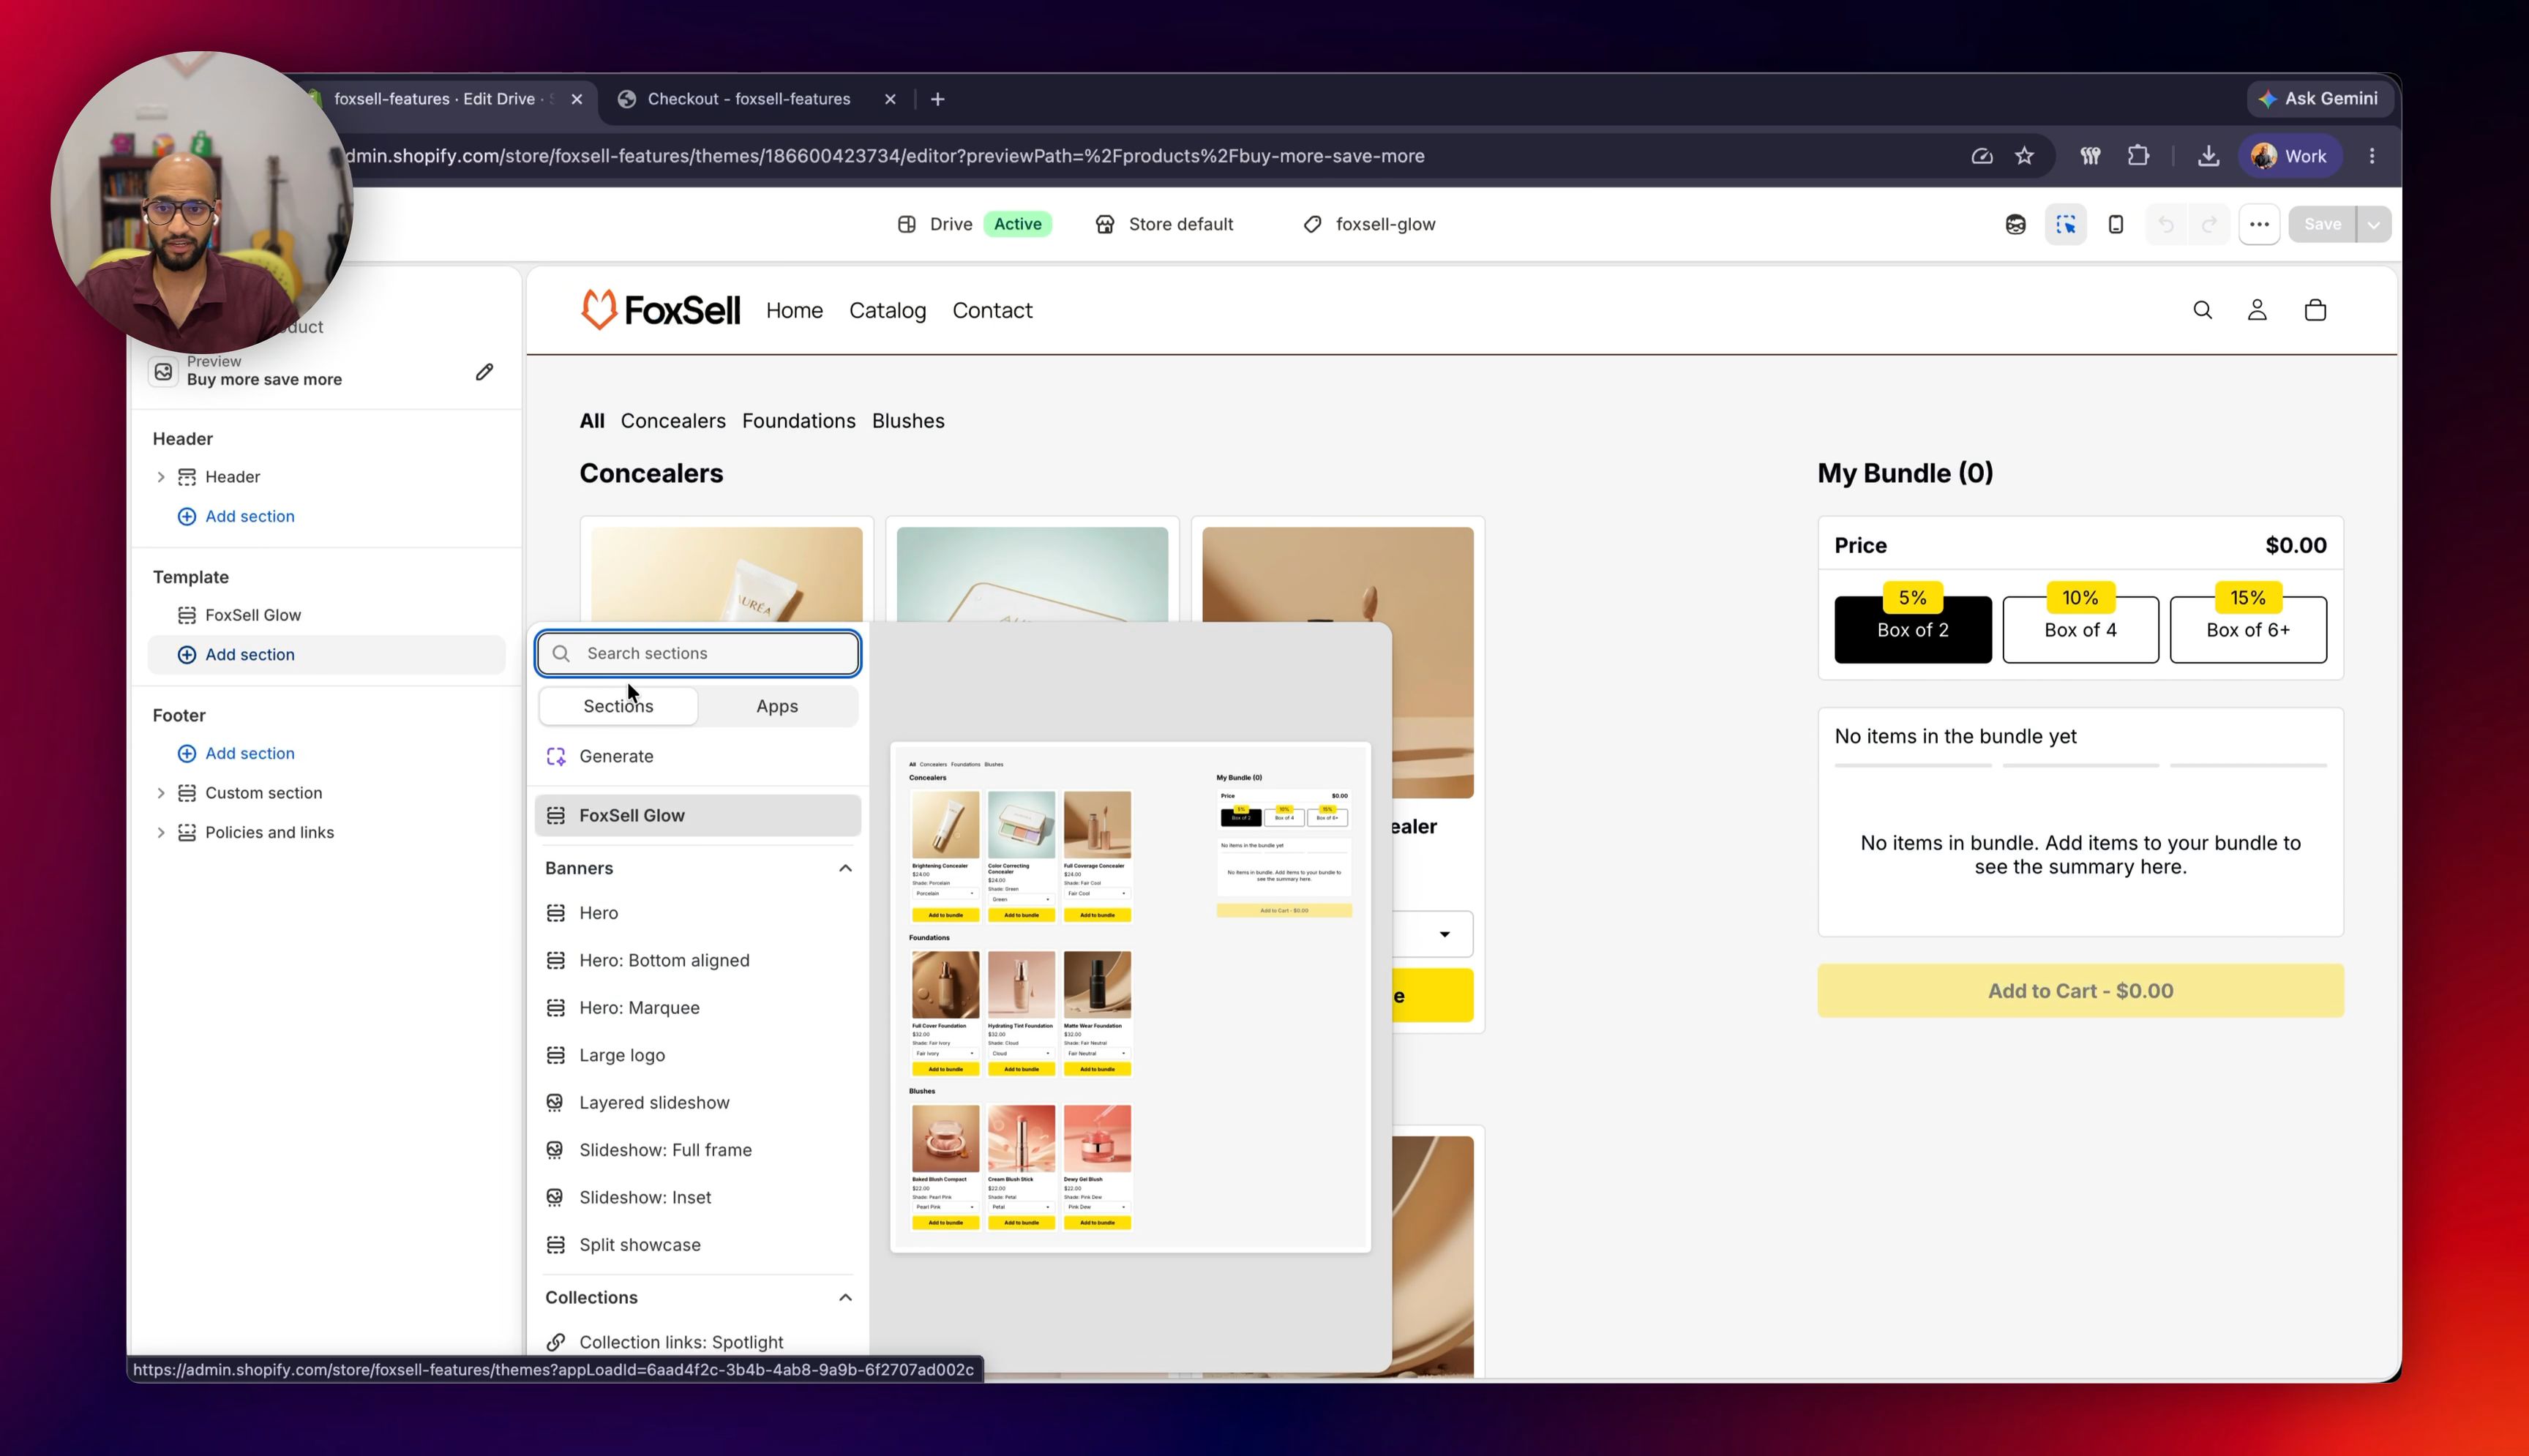Select FoxSell Glow in the Template list
This screenshot has height=1456, width=2529.
point(327,615)
